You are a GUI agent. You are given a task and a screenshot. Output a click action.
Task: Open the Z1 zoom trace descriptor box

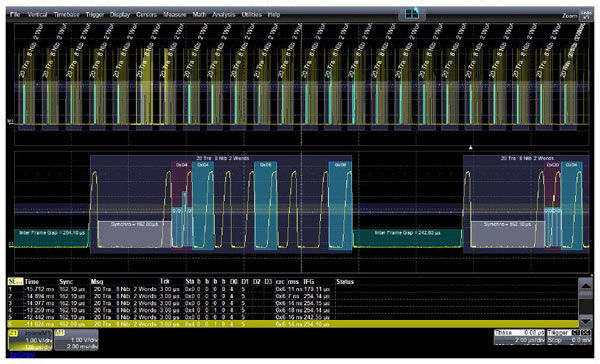tap(30, 340)
